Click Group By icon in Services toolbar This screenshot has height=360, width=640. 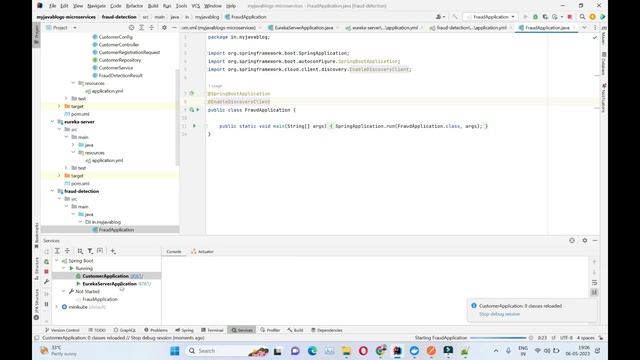[80, 251]
